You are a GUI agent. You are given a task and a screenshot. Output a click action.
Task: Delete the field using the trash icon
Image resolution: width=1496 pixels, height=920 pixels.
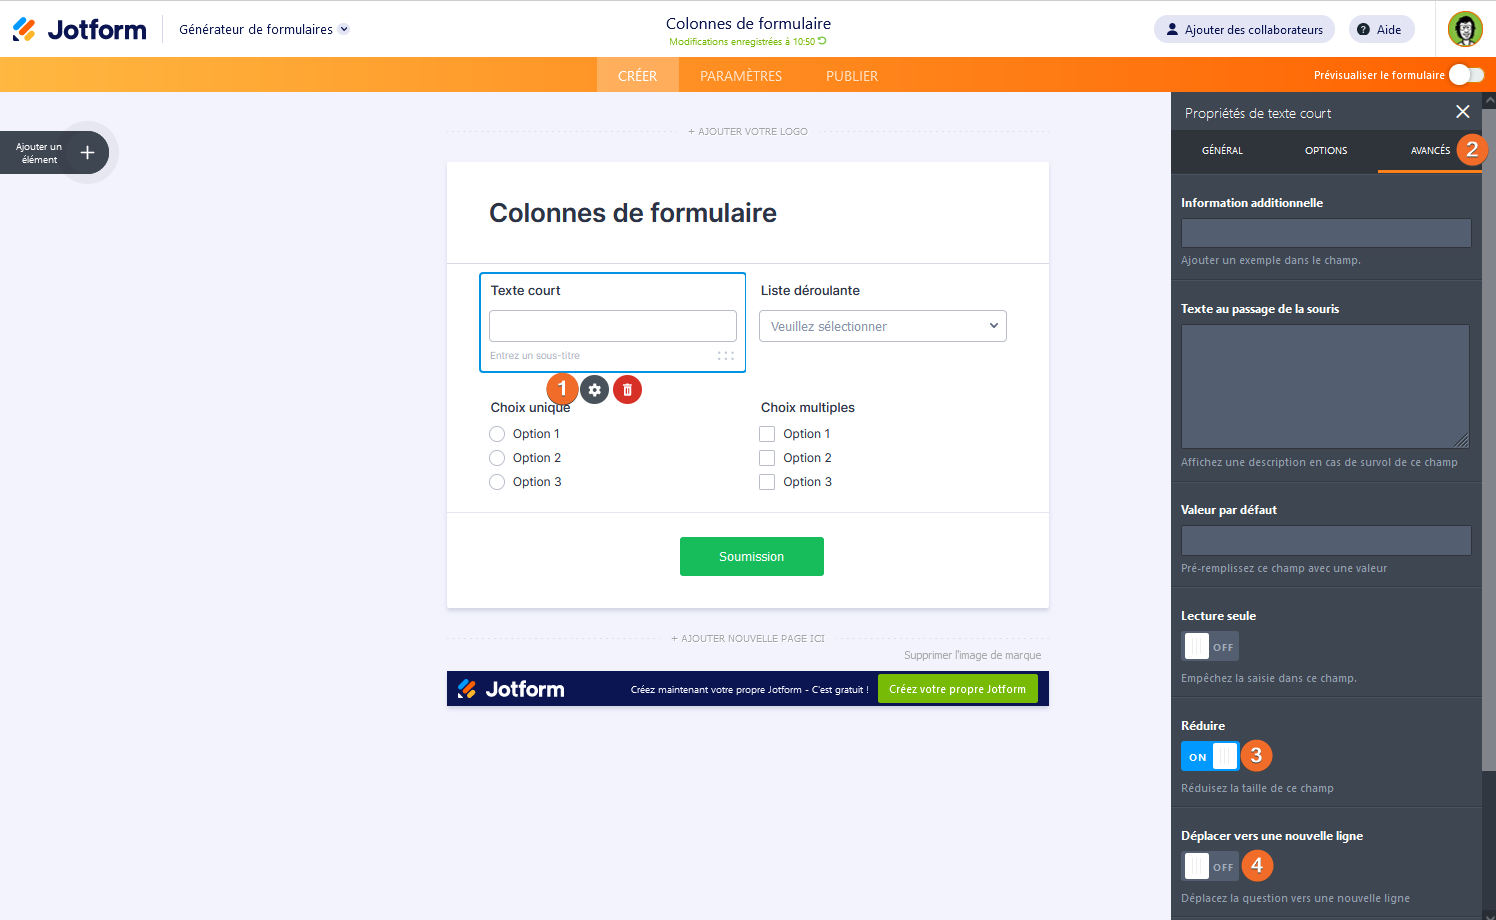point(627,389)
